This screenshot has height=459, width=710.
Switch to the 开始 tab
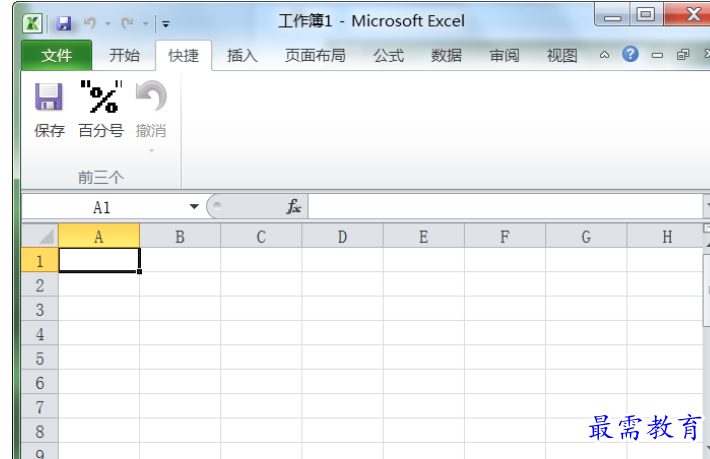tap(124, 55)
